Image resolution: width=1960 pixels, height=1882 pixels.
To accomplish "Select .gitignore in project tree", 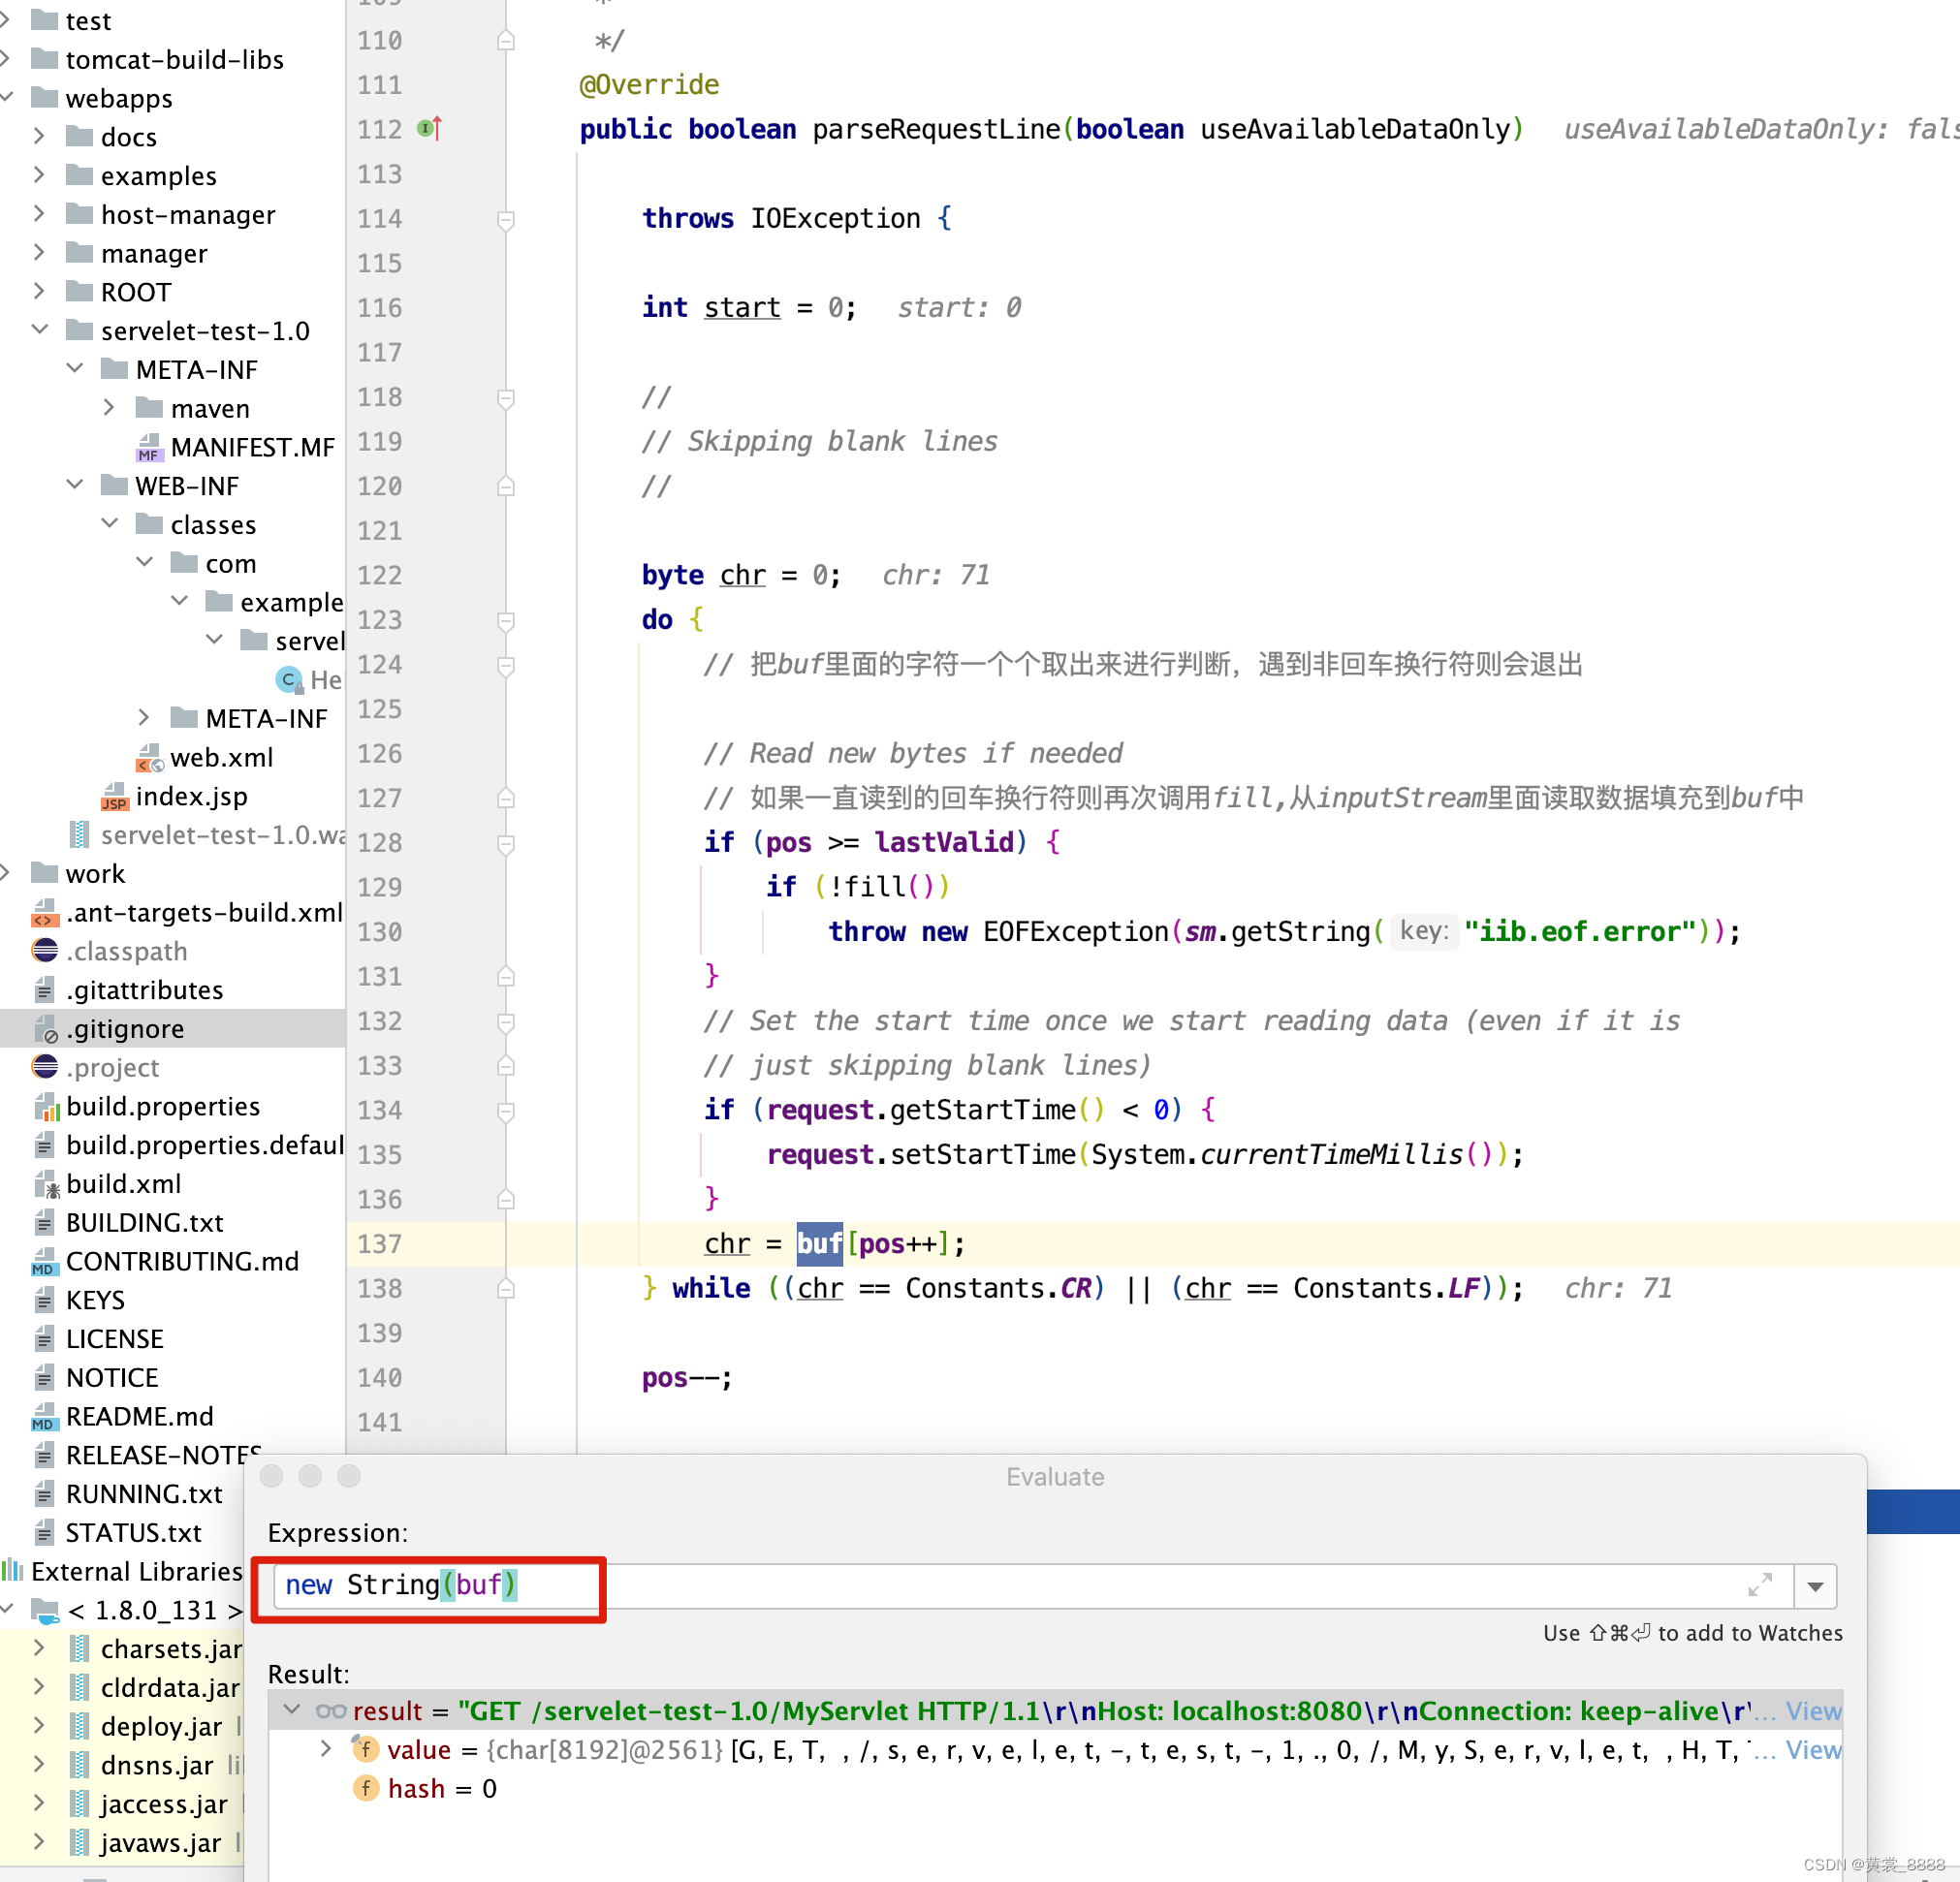I will [x=125, y=1029].
